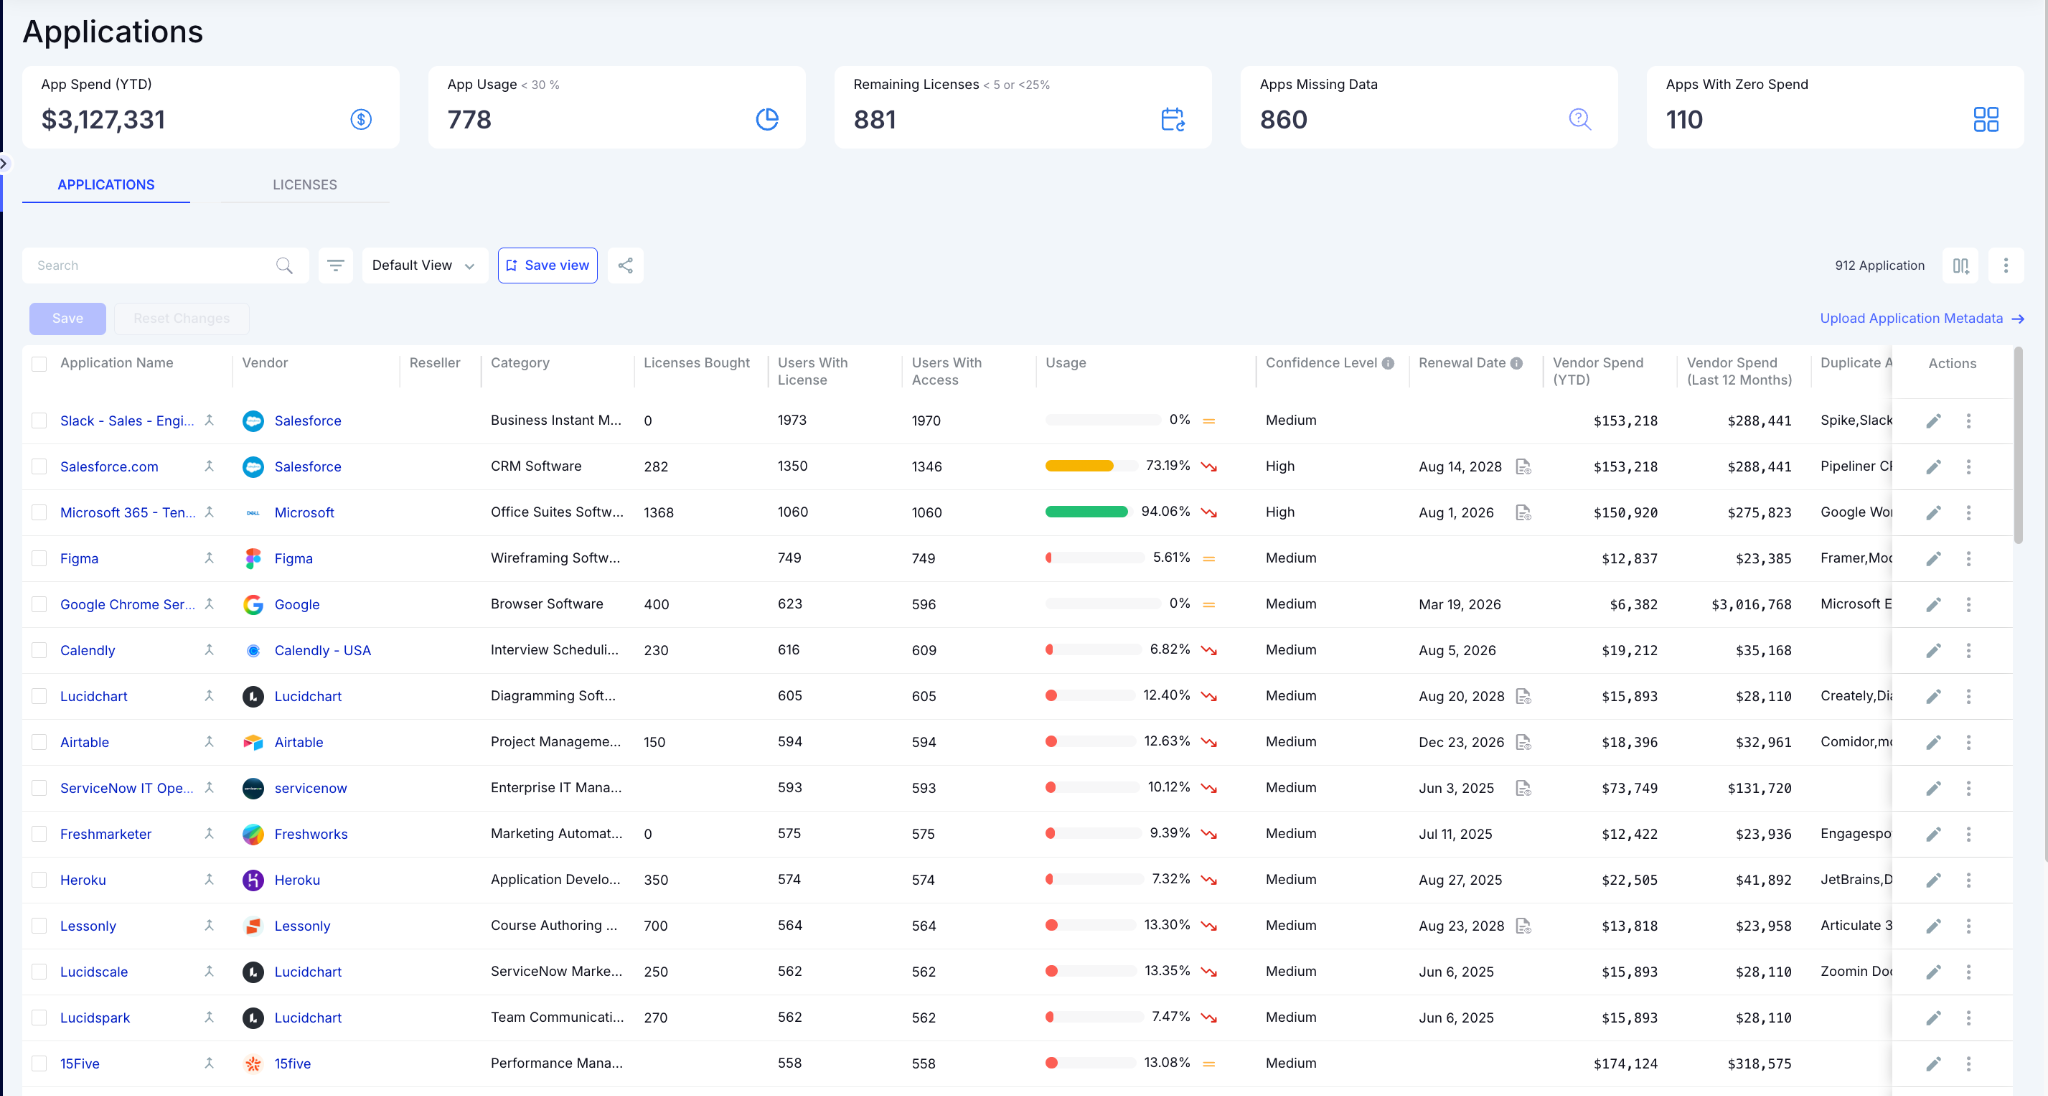Edit the Figma row with pencil icon
This screenshot has height=1096, width=2048.
coord(1934,559)
